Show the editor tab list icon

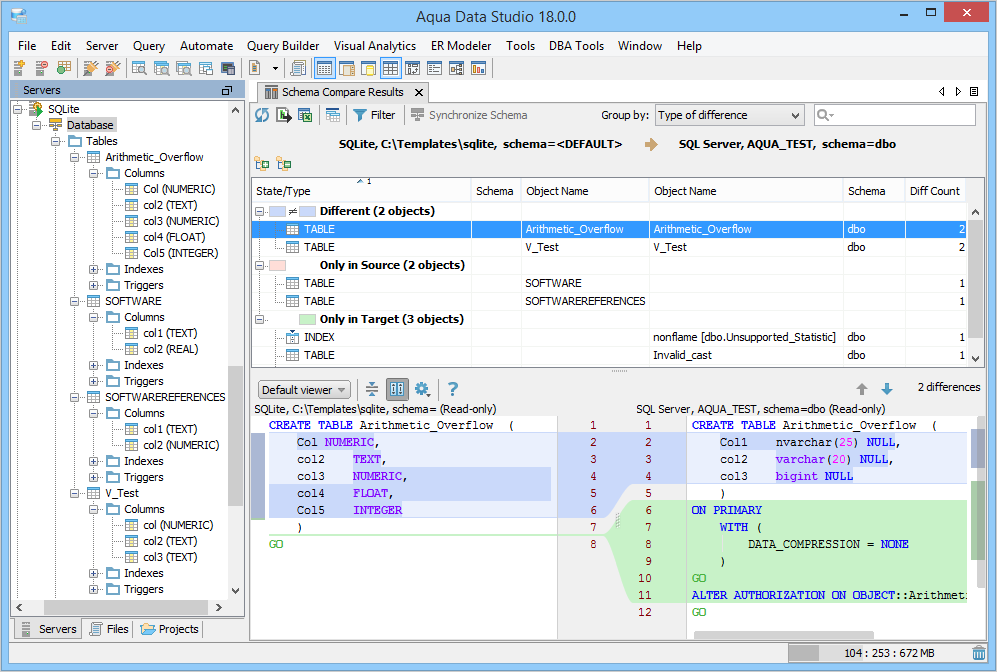tap(973, 92)
